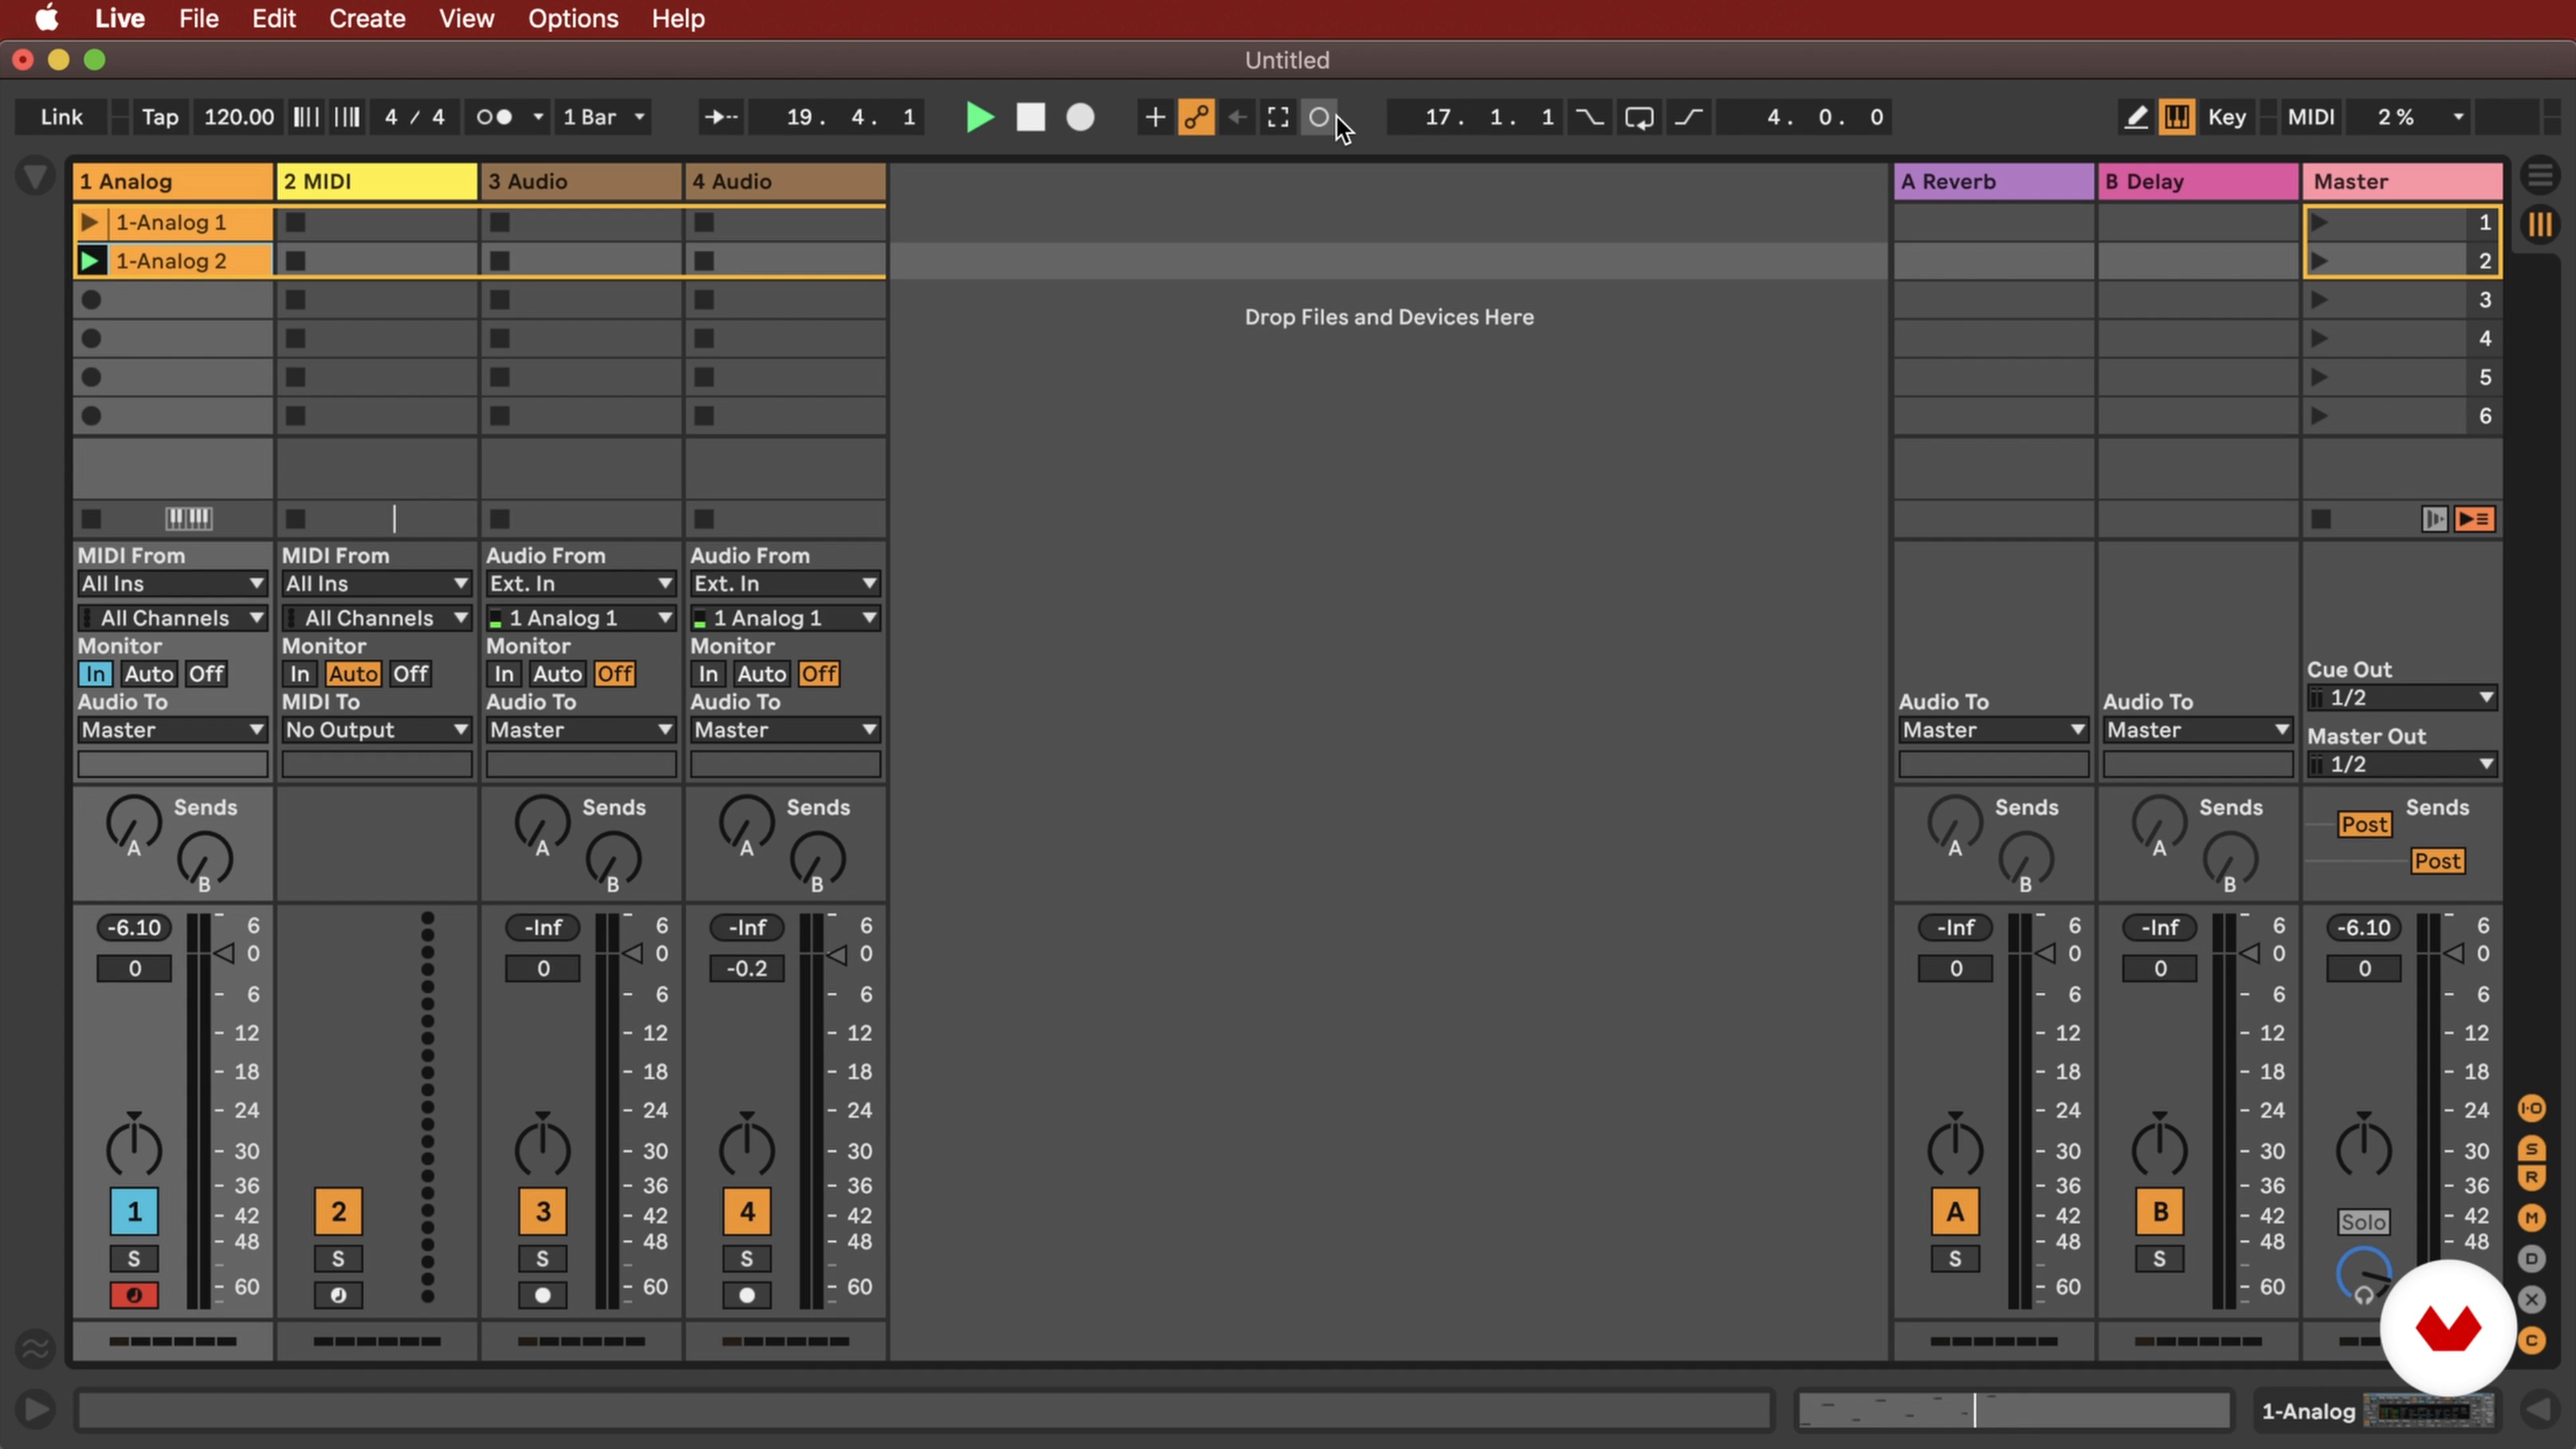
Task: Toggle the Follow playback arrow icon
Action: 720,117
